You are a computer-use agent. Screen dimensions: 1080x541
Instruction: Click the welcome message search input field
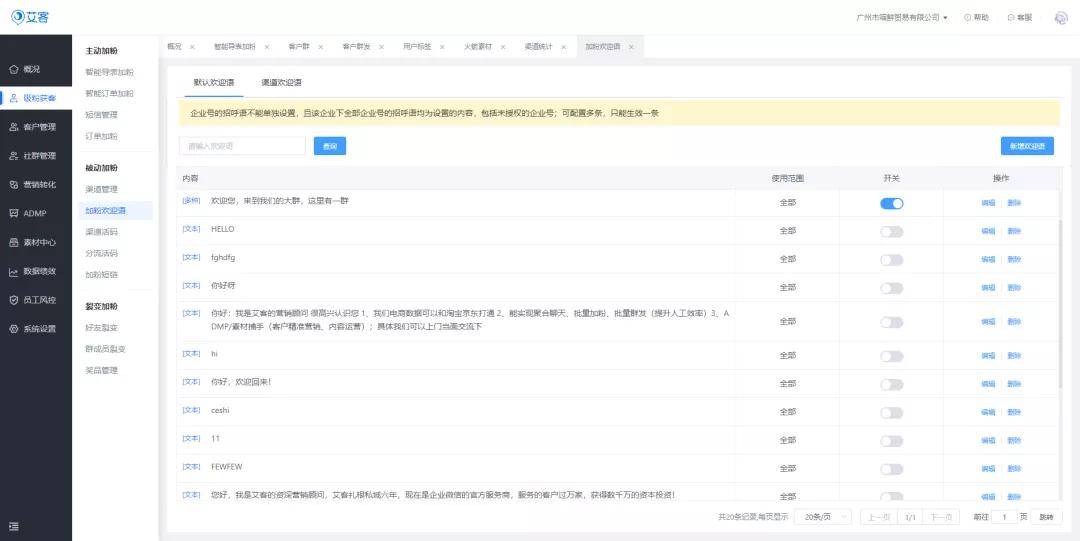pyautogui.click(x=242, y=146)
